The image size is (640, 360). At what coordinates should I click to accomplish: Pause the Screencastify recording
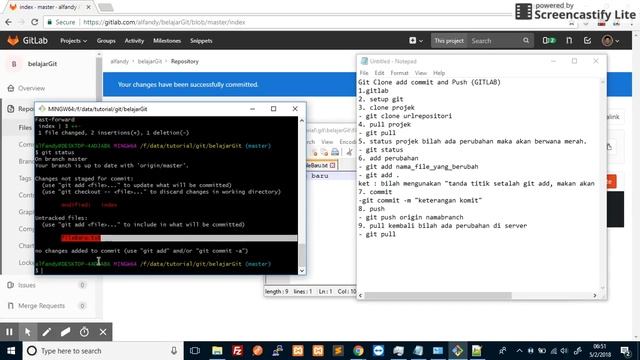click(x=9, y=332)
